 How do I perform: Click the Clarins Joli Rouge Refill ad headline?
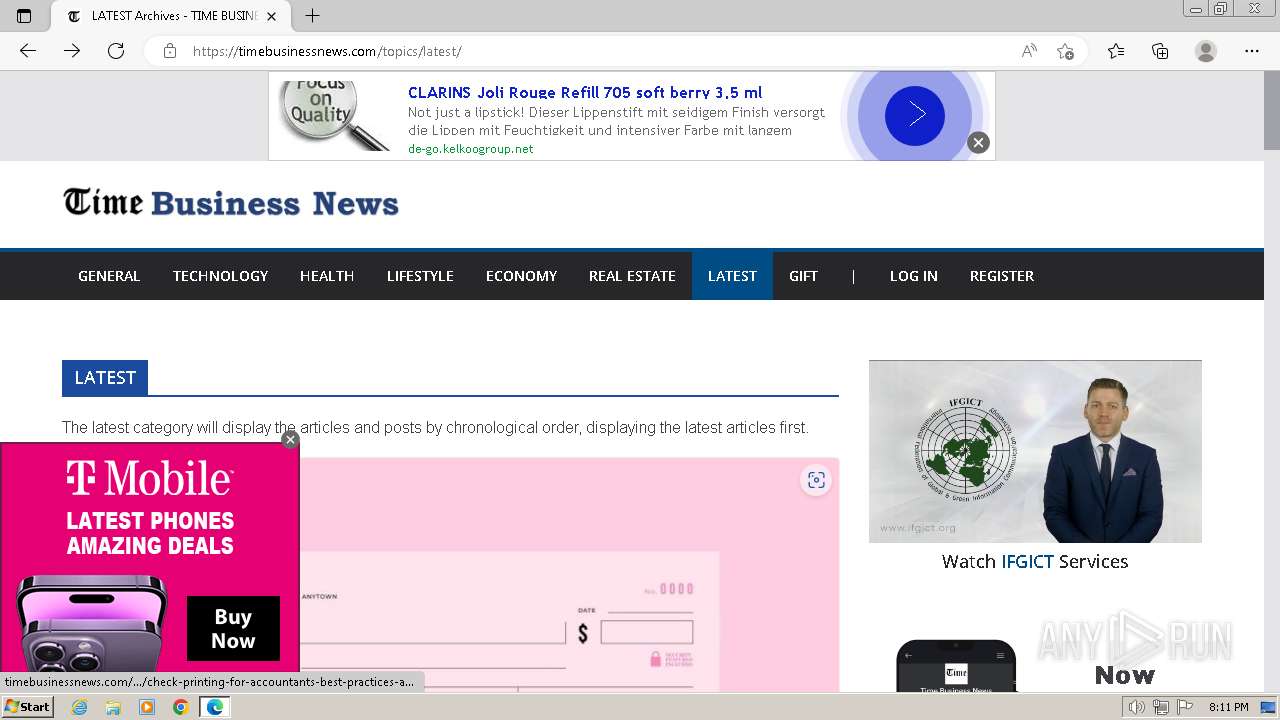[585, 92]
